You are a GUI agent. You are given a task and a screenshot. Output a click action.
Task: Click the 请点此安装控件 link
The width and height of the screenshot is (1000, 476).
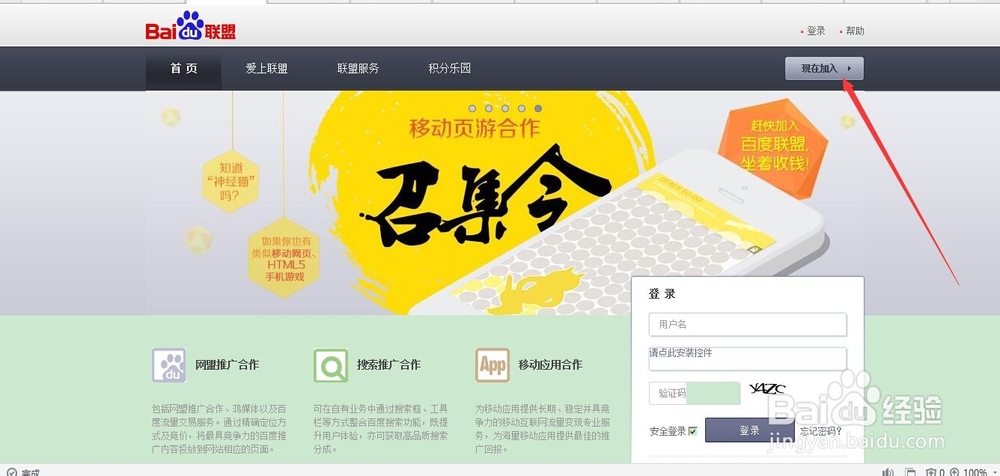680,353
